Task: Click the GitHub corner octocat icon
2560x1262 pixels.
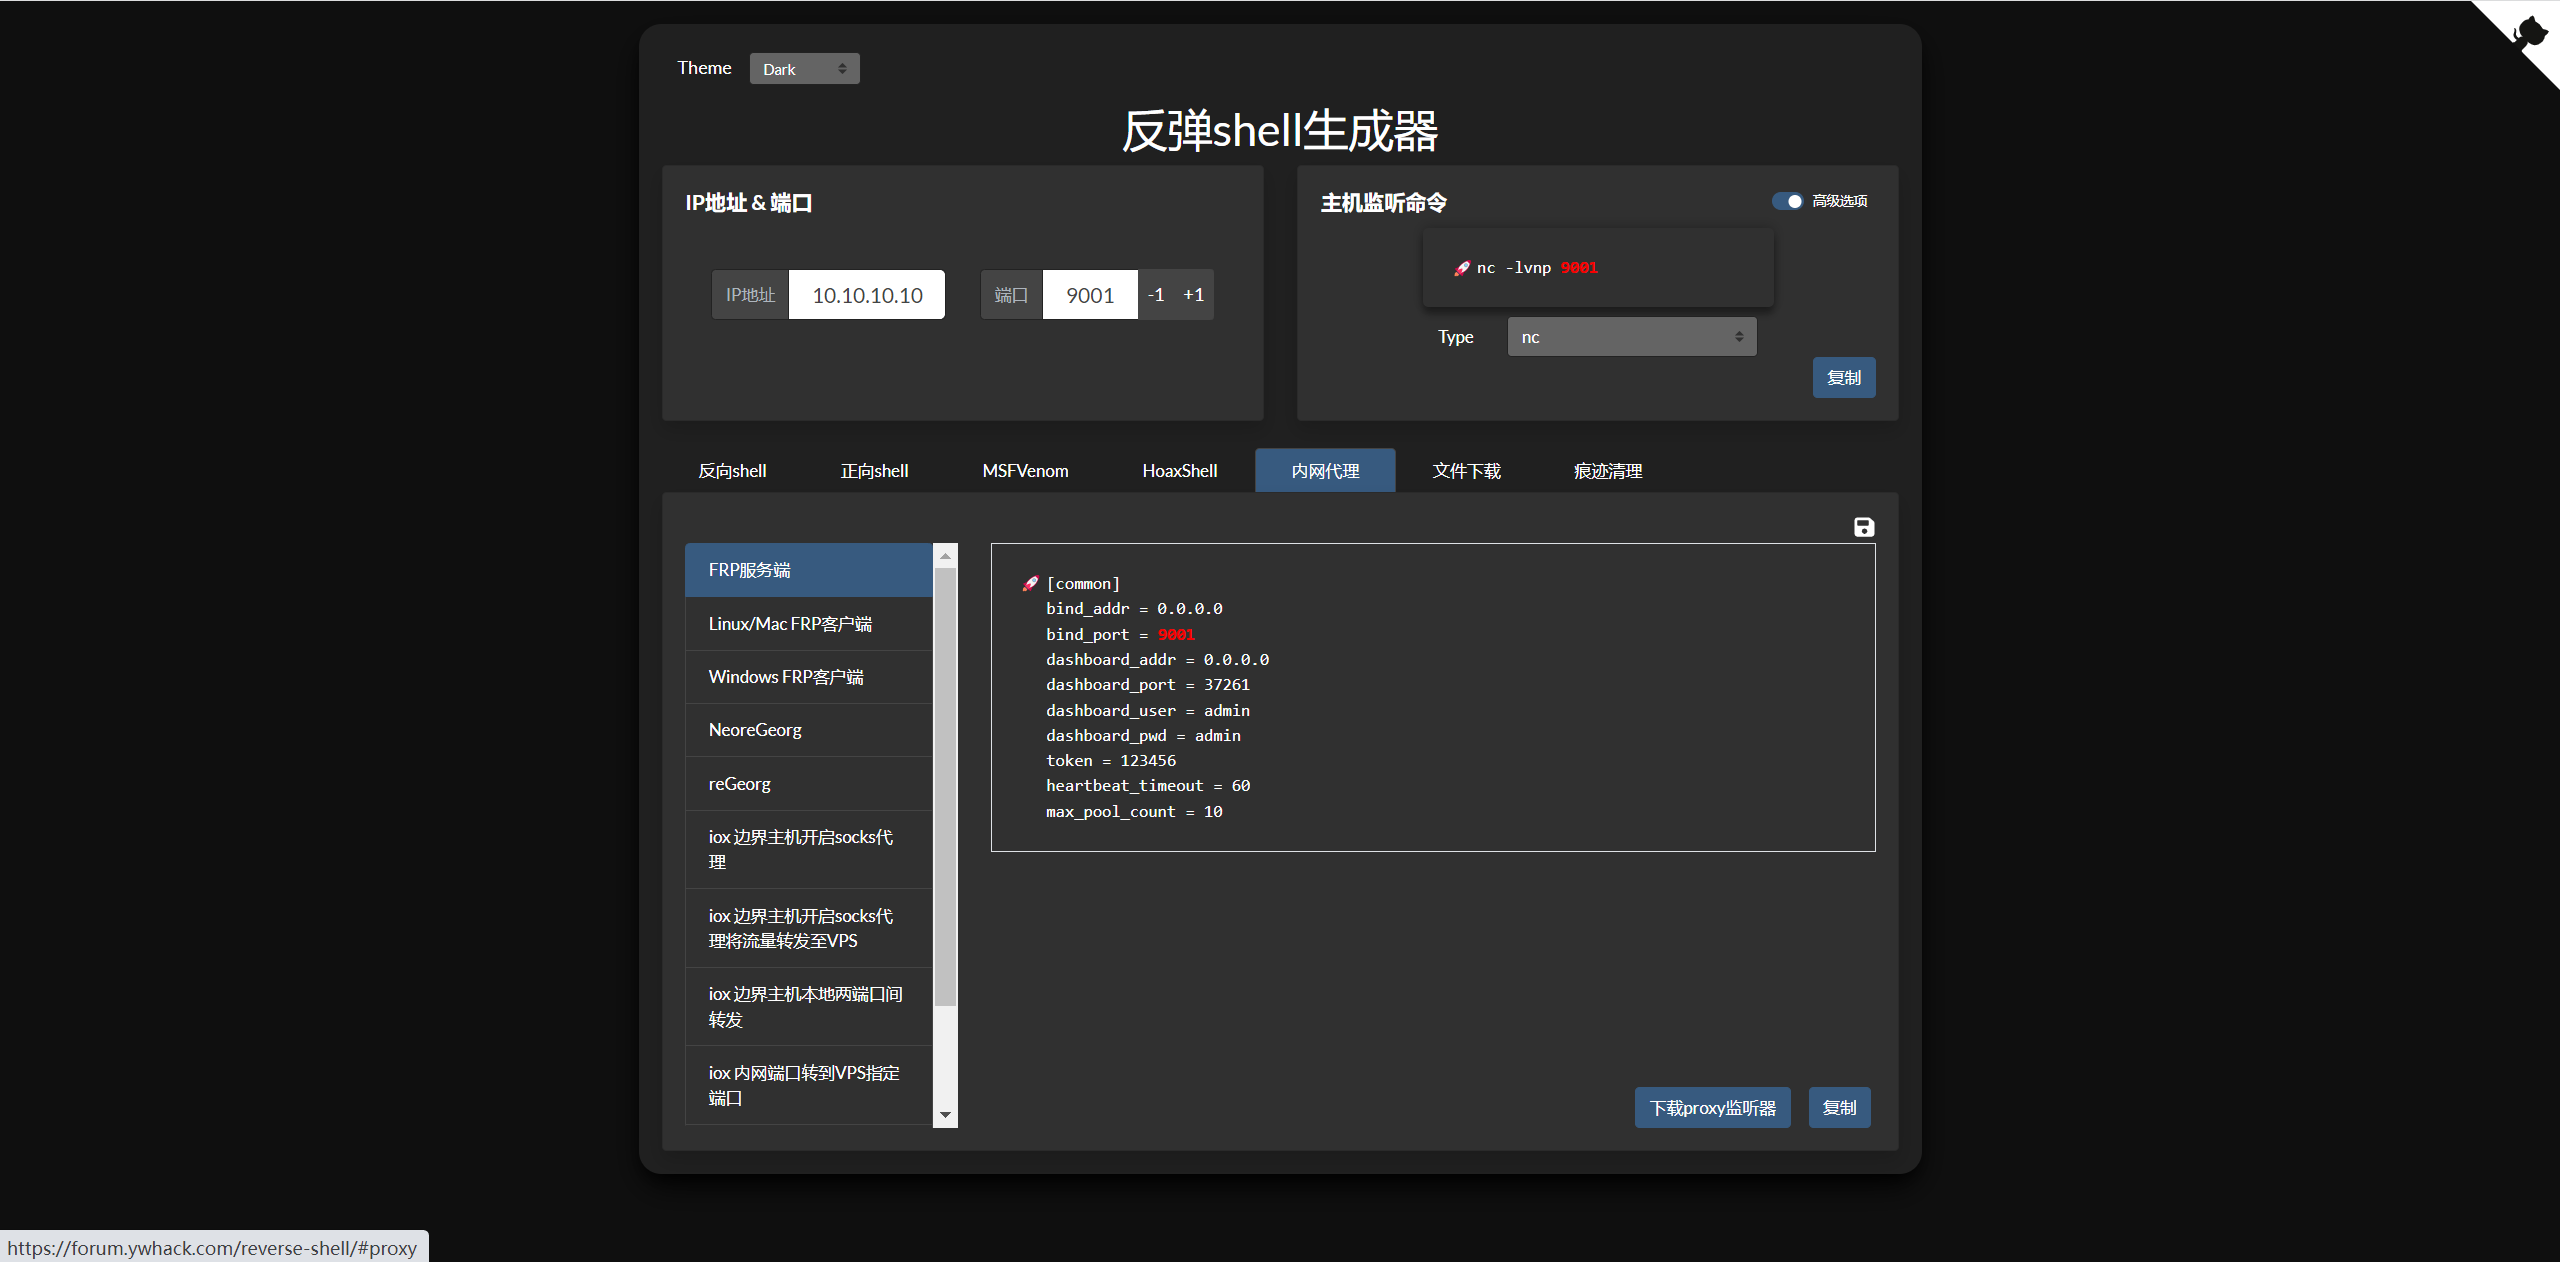Action: [2530, 32]
